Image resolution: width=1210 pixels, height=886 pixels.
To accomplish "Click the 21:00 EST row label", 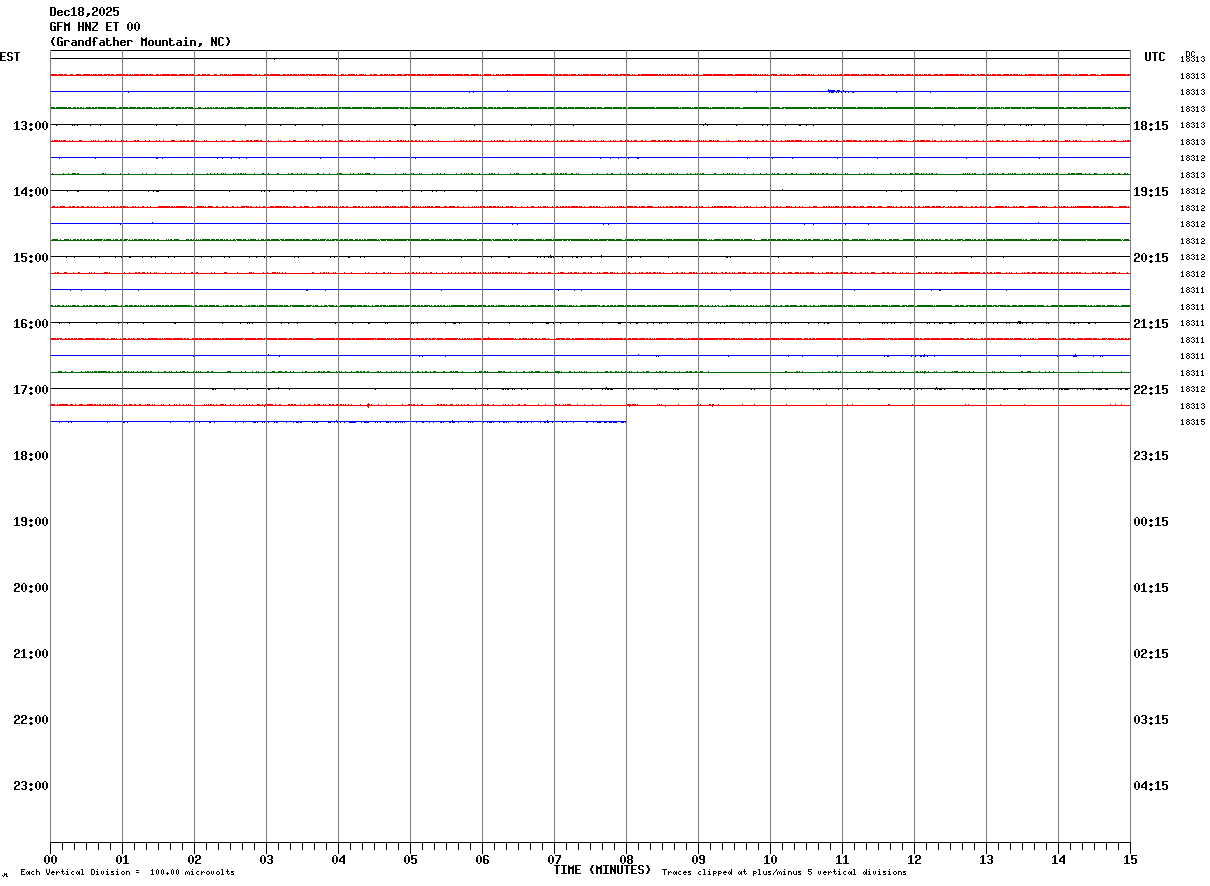I will [x=31, y=653].
